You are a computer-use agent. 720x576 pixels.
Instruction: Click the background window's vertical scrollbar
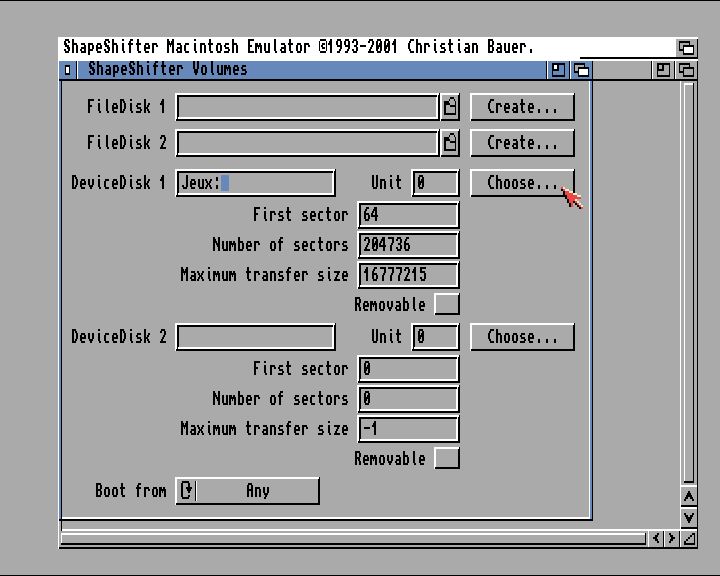pos(688,280)
